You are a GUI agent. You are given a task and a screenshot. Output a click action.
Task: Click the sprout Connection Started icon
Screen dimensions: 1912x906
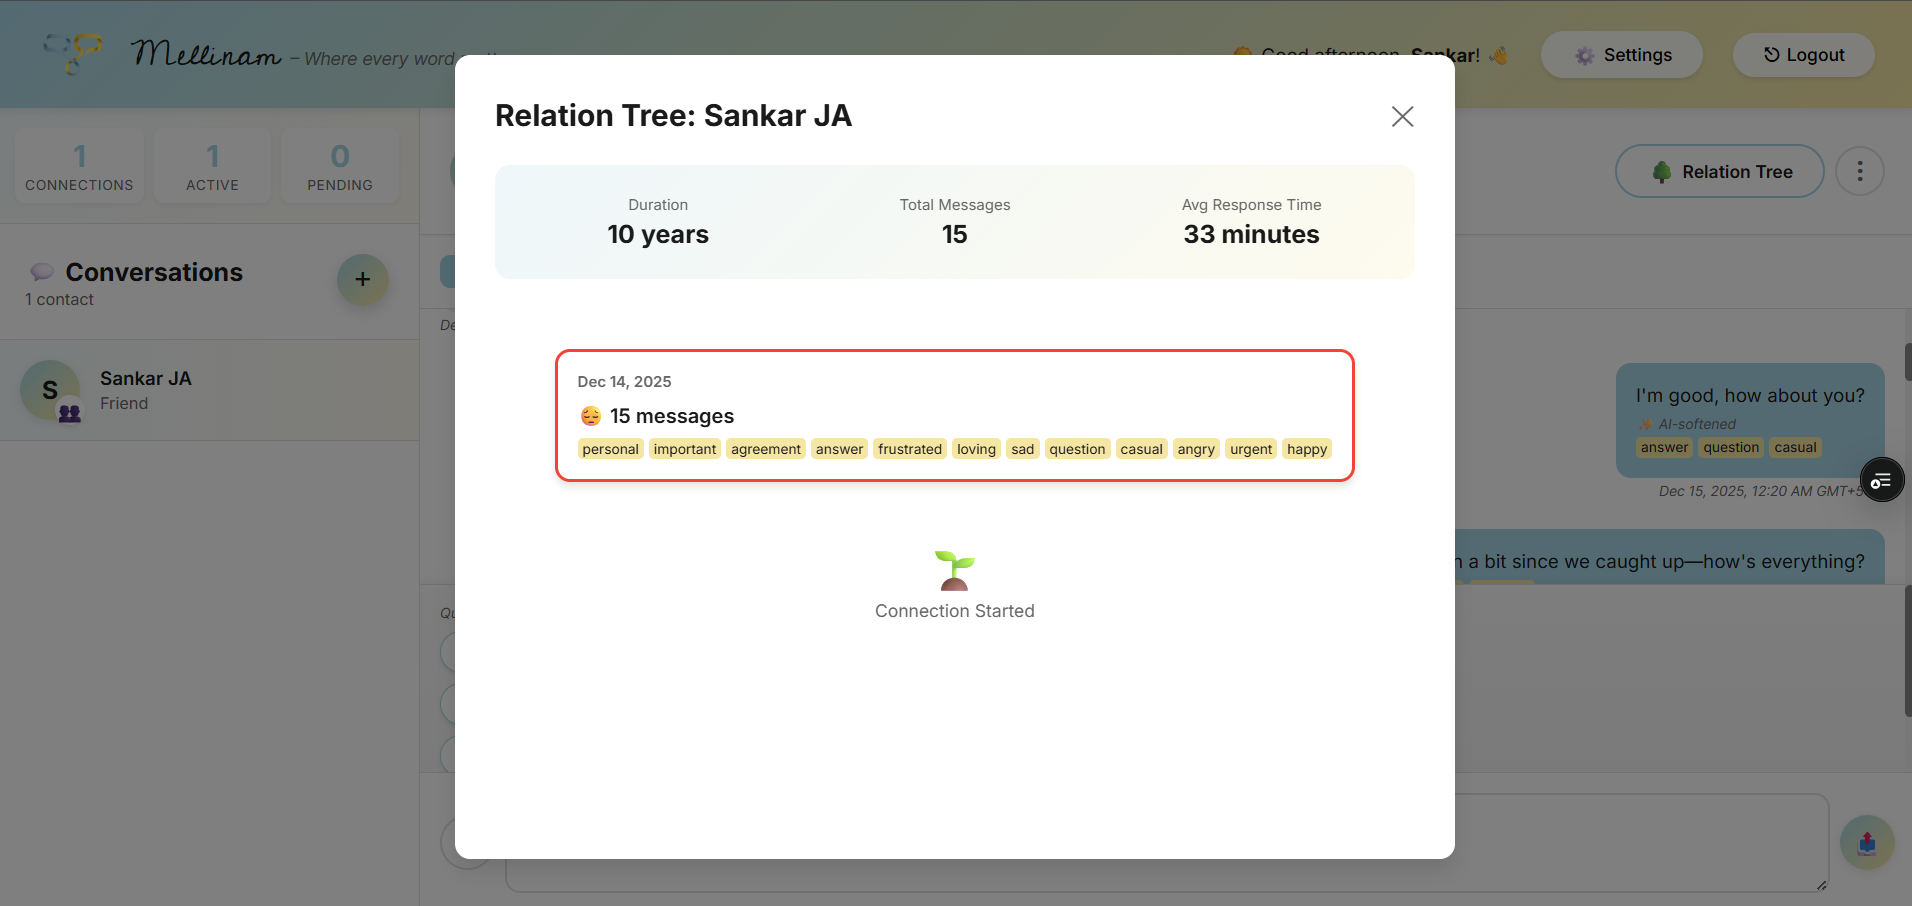(955, 570)
